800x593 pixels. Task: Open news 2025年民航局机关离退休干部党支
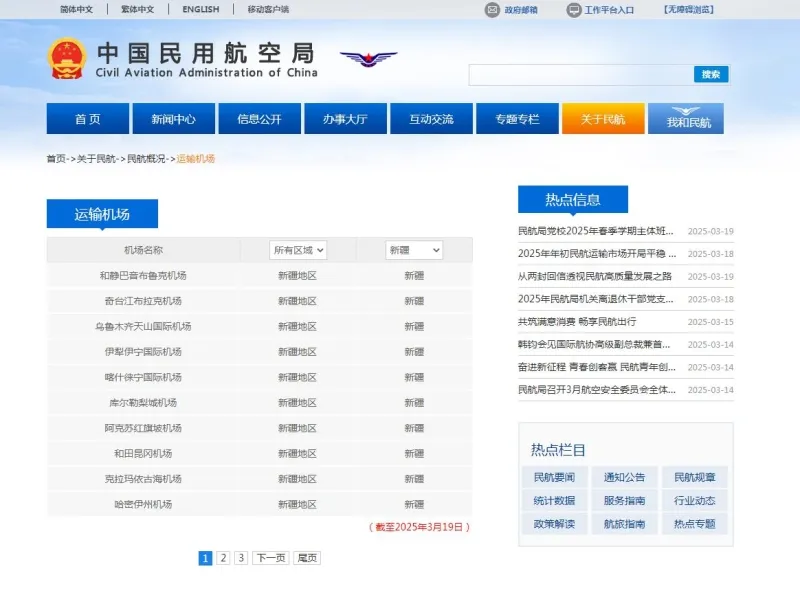point(595,299)
